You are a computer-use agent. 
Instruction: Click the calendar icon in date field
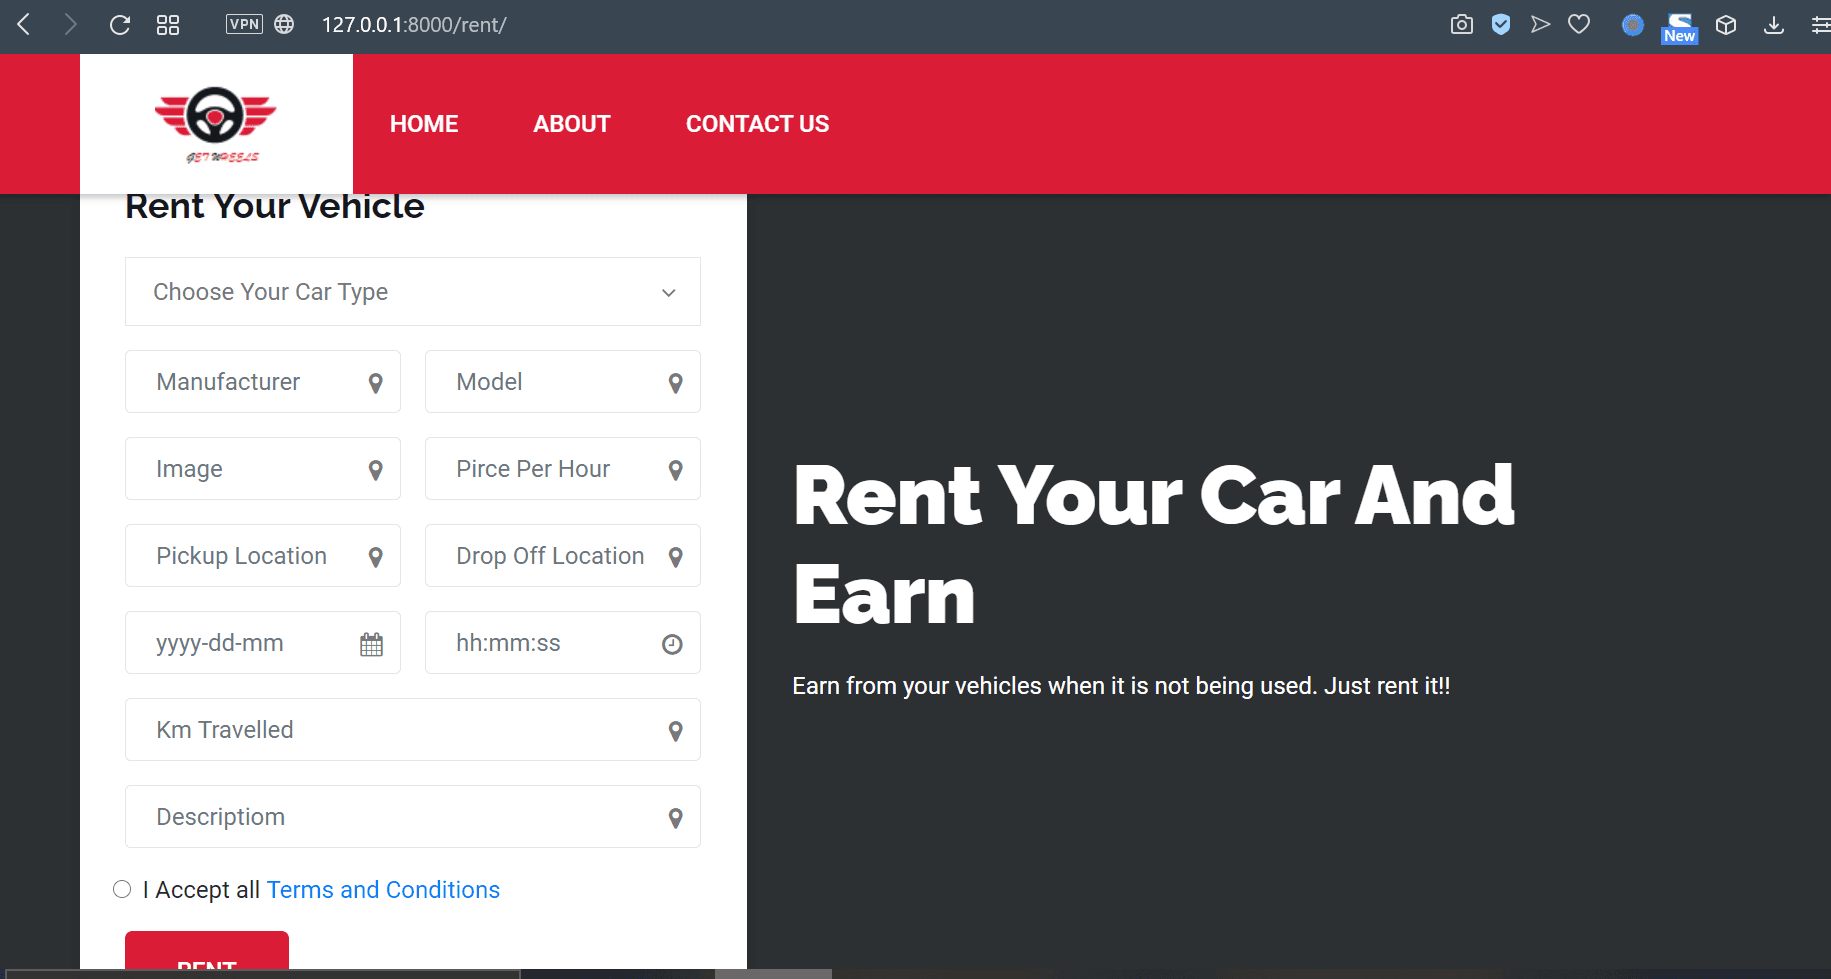tap(371, 645)
